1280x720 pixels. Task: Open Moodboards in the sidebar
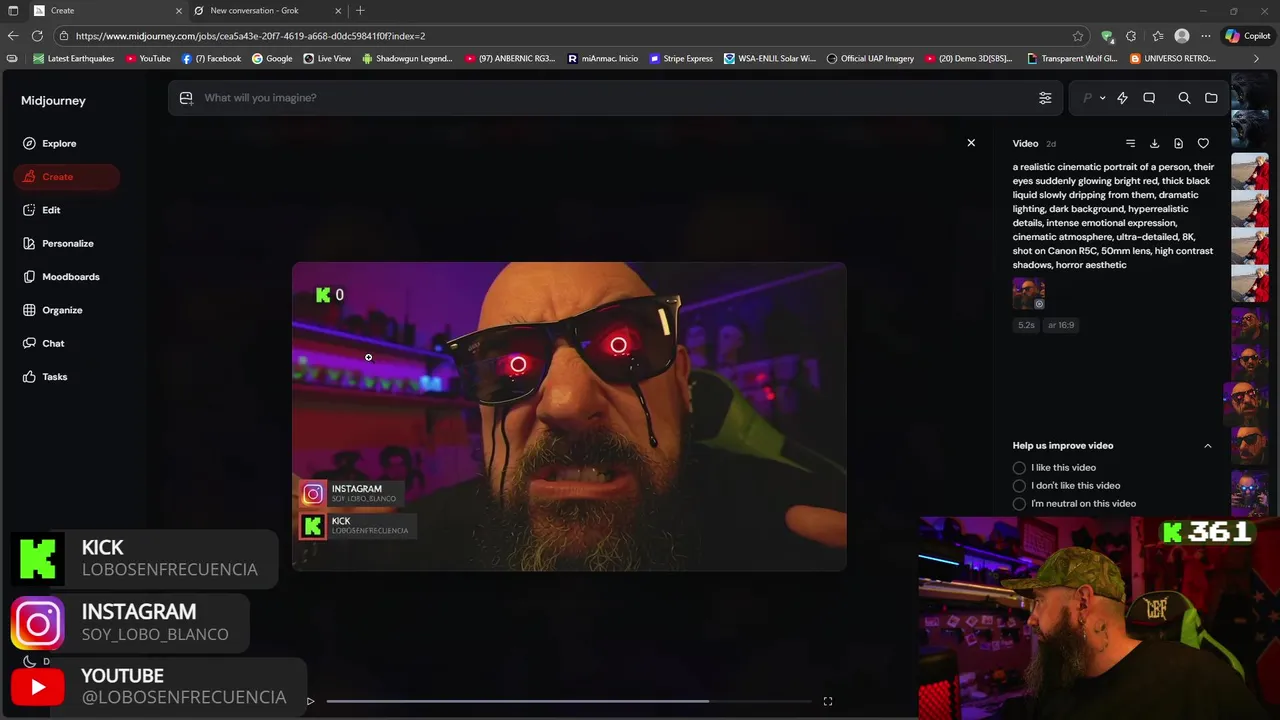pyautogui.click(x=71, y=277)
